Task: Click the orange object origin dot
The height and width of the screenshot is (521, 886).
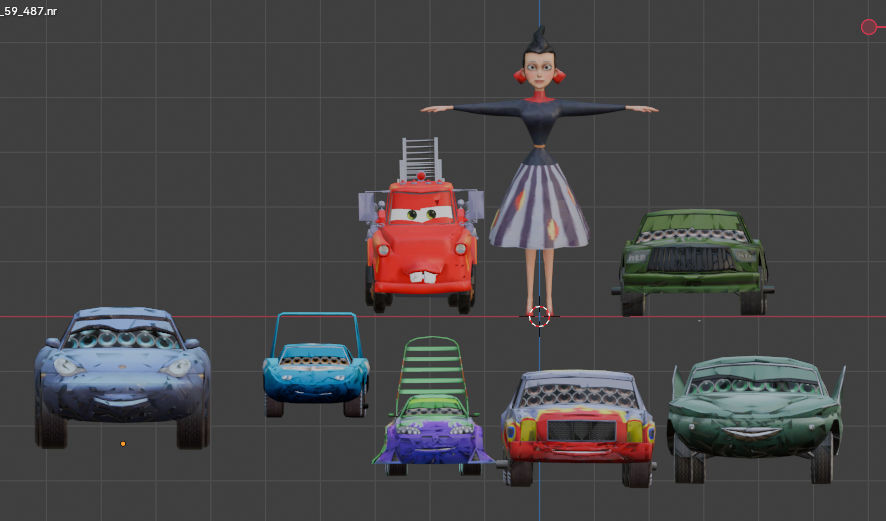Action: point(123,444)
